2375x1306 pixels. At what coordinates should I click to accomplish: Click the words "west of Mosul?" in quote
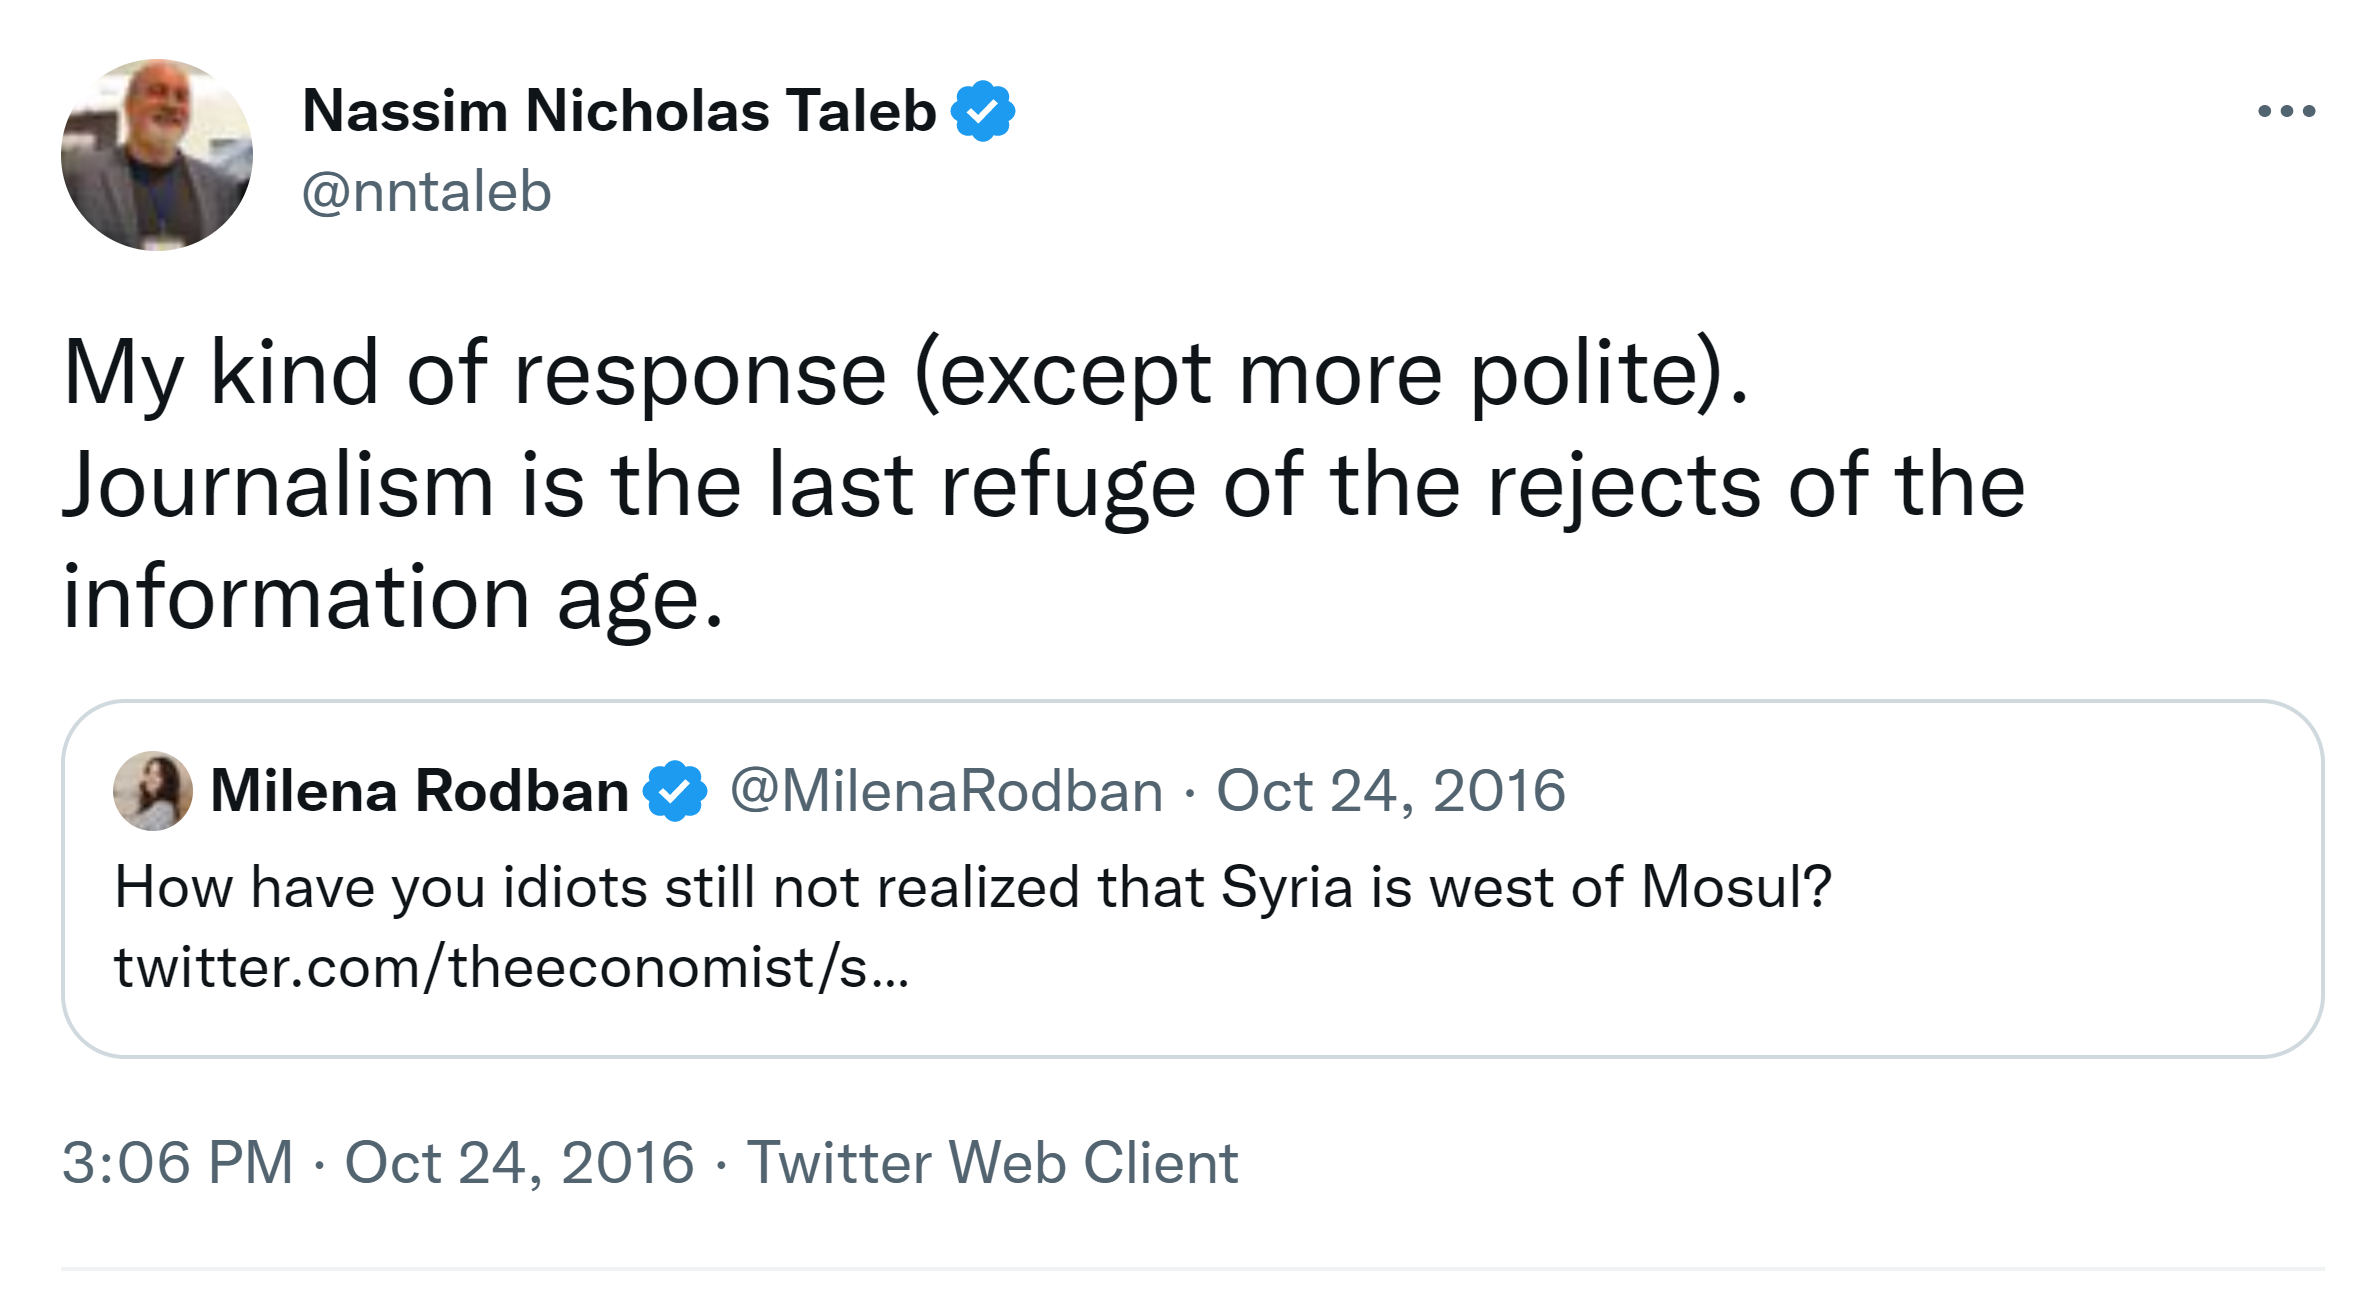pyautogui.click(x=1630, y=887)
